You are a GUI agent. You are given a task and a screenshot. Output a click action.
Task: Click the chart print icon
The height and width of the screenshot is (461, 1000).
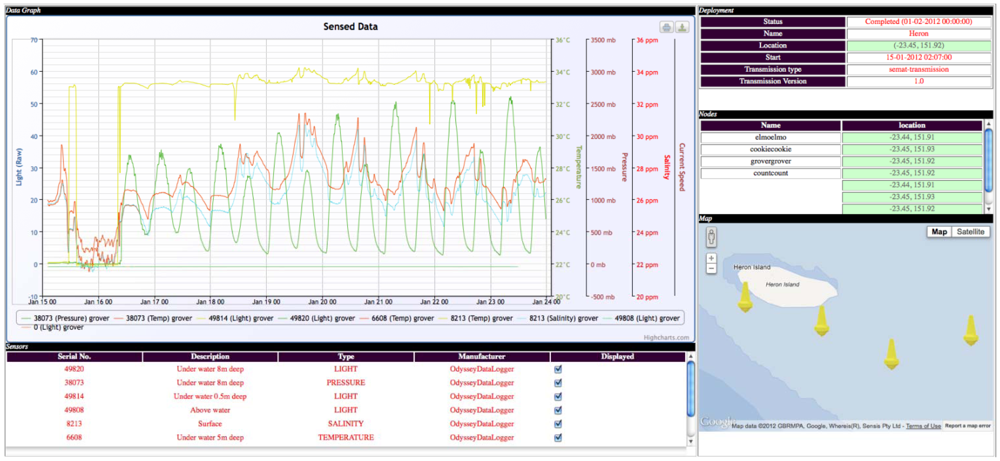[666, 27]
